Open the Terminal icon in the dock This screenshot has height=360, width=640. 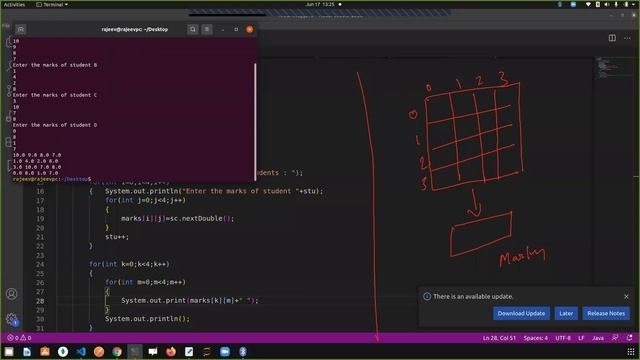[x=135, y=351]
